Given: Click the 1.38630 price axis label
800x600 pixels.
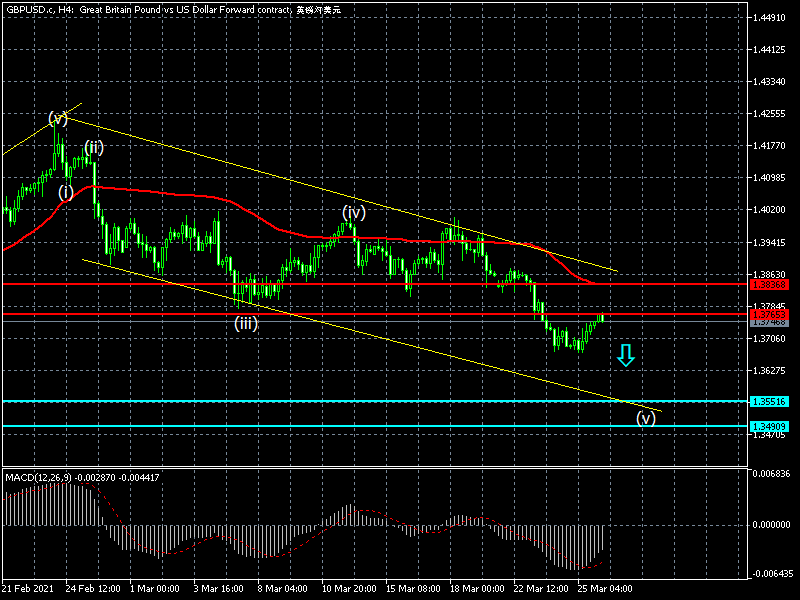Looking at the screenshot, I should point(769,274).
